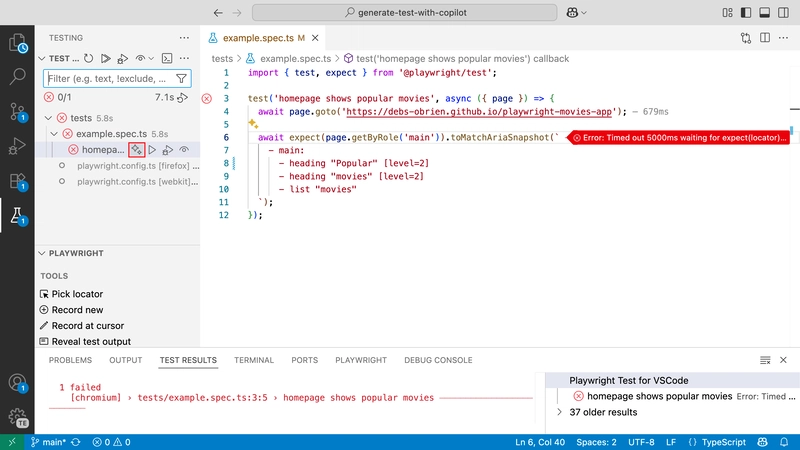The height and width of the screenshot is (450, 800).
Task: Click Record new in Playwright tools
Action: pyautogui.click(x=76, y=310)
